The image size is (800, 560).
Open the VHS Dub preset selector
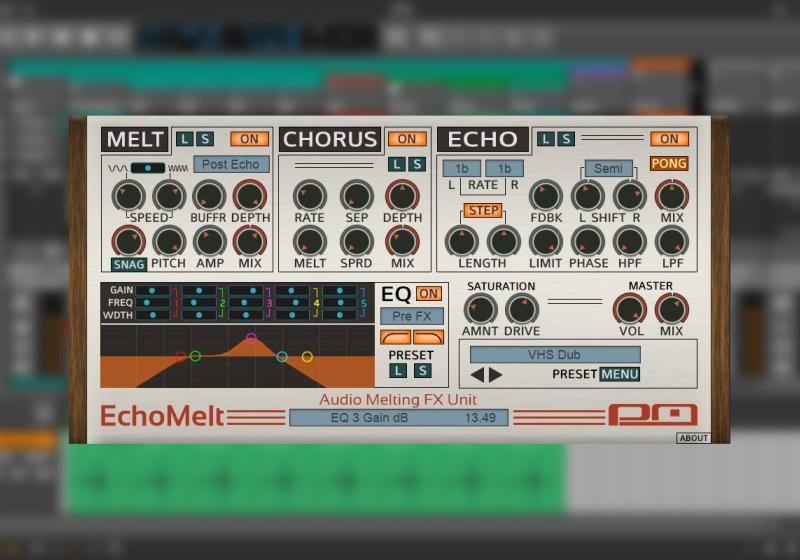pos(555,354)
